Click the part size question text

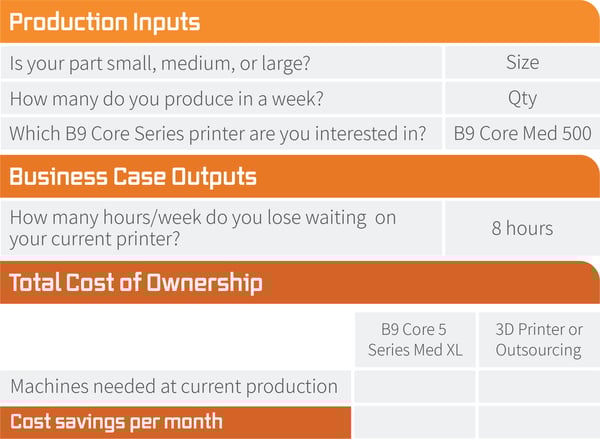(x=160, y=63)
